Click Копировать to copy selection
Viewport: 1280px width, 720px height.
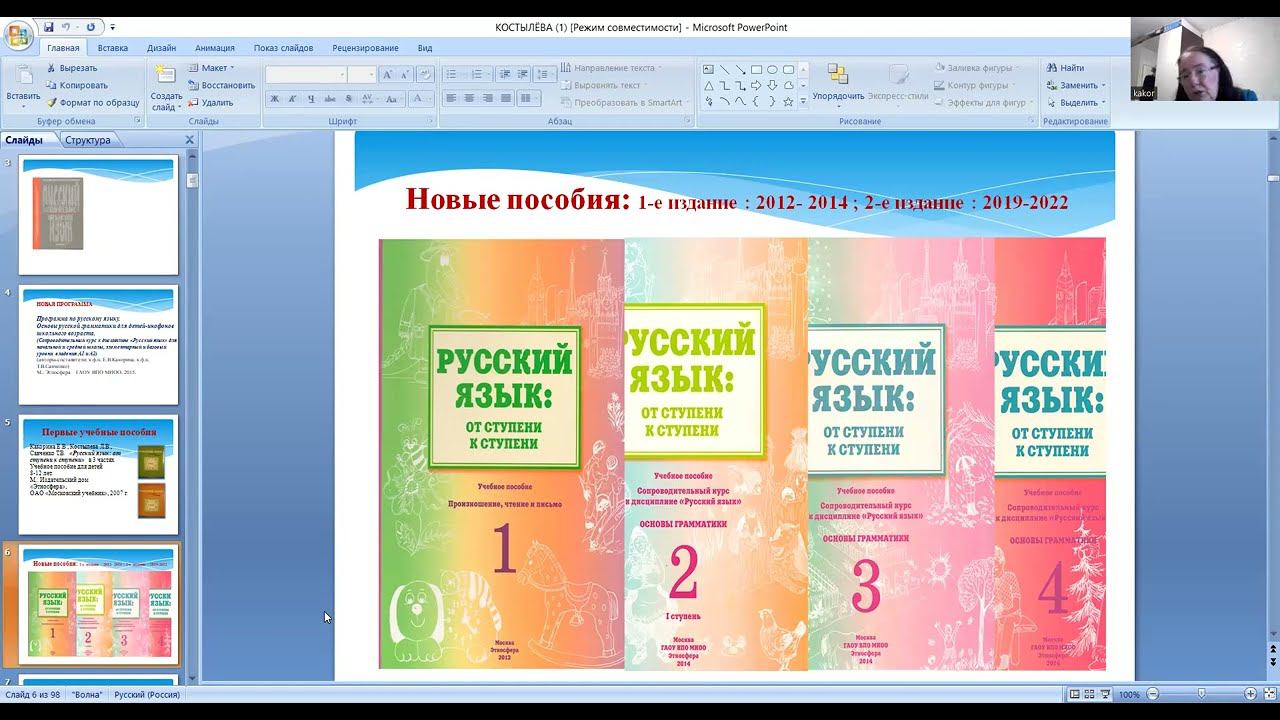(x=77, y=85)
